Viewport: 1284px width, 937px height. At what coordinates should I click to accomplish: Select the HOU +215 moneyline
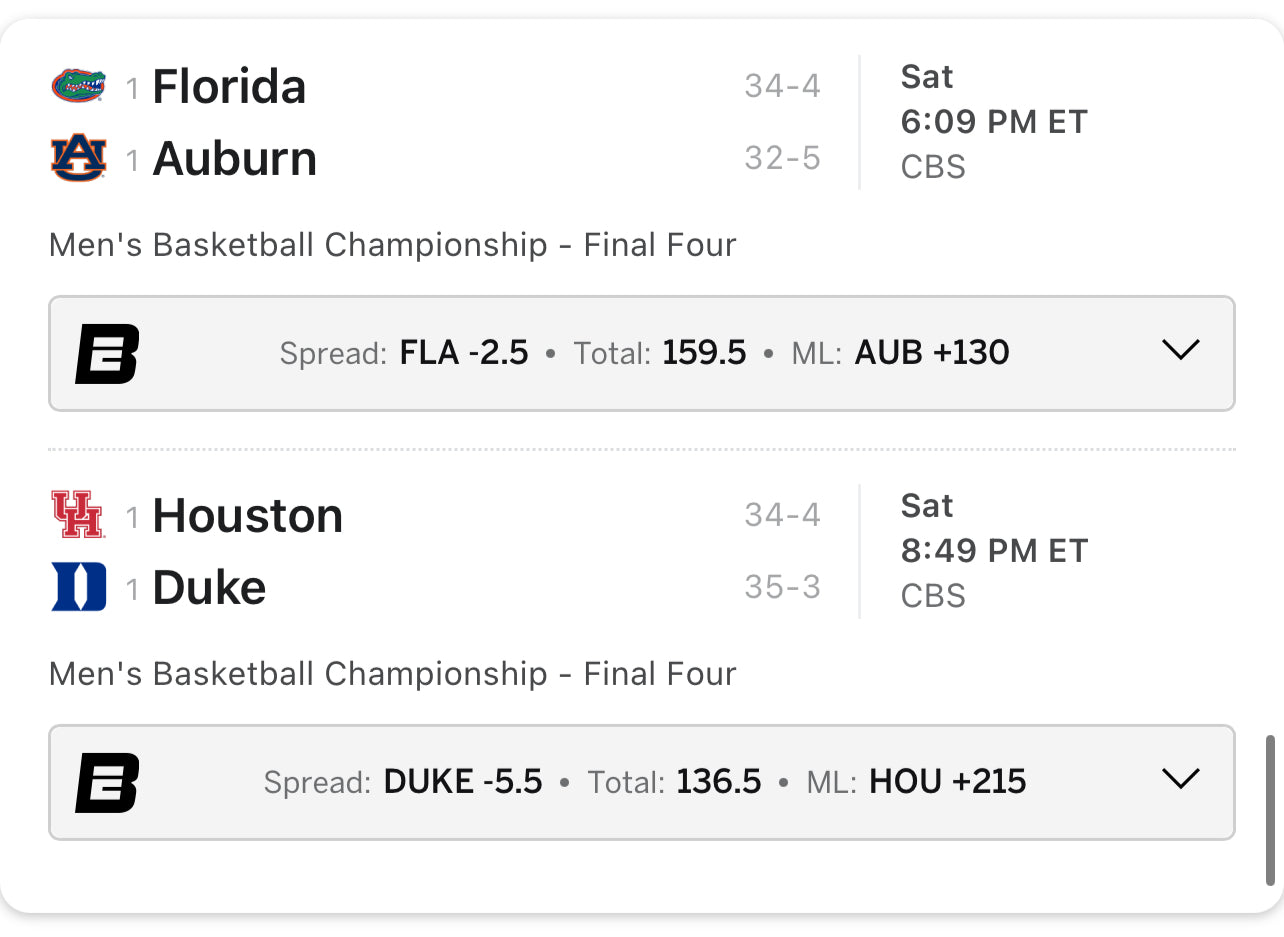948,782
